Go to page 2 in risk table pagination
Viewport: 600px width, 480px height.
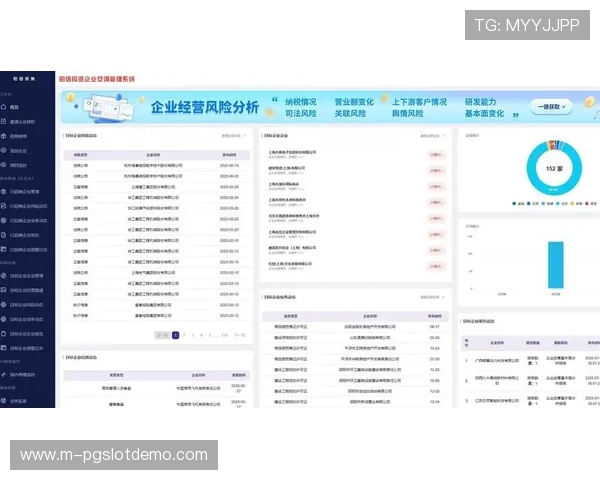(x=184, y=335)
